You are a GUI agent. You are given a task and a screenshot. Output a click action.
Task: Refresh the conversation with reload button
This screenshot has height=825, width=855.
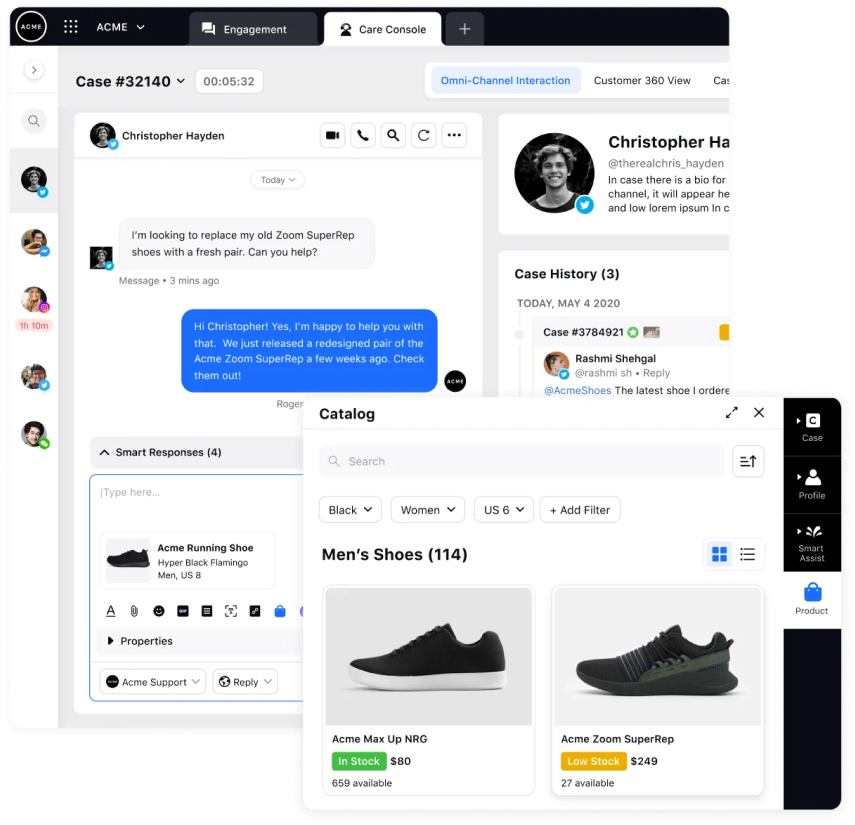pyautogui.click(x=424, y=135)
